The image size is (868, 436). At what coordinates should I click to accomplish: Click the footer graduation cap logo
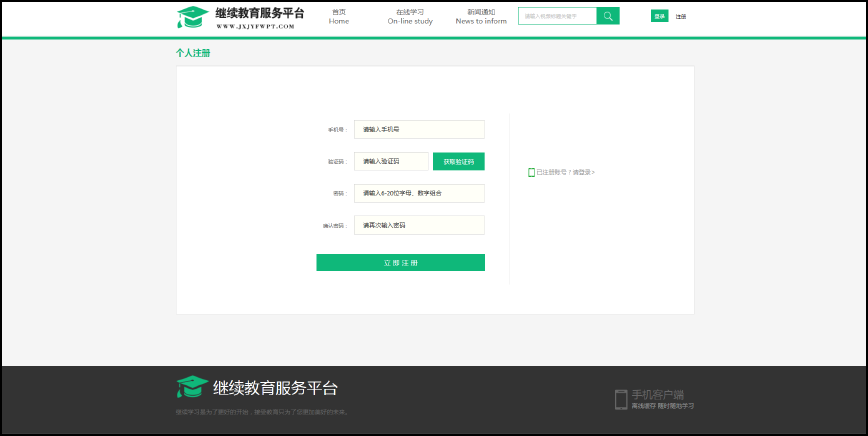pyautogui.click(x=192, y=388)
